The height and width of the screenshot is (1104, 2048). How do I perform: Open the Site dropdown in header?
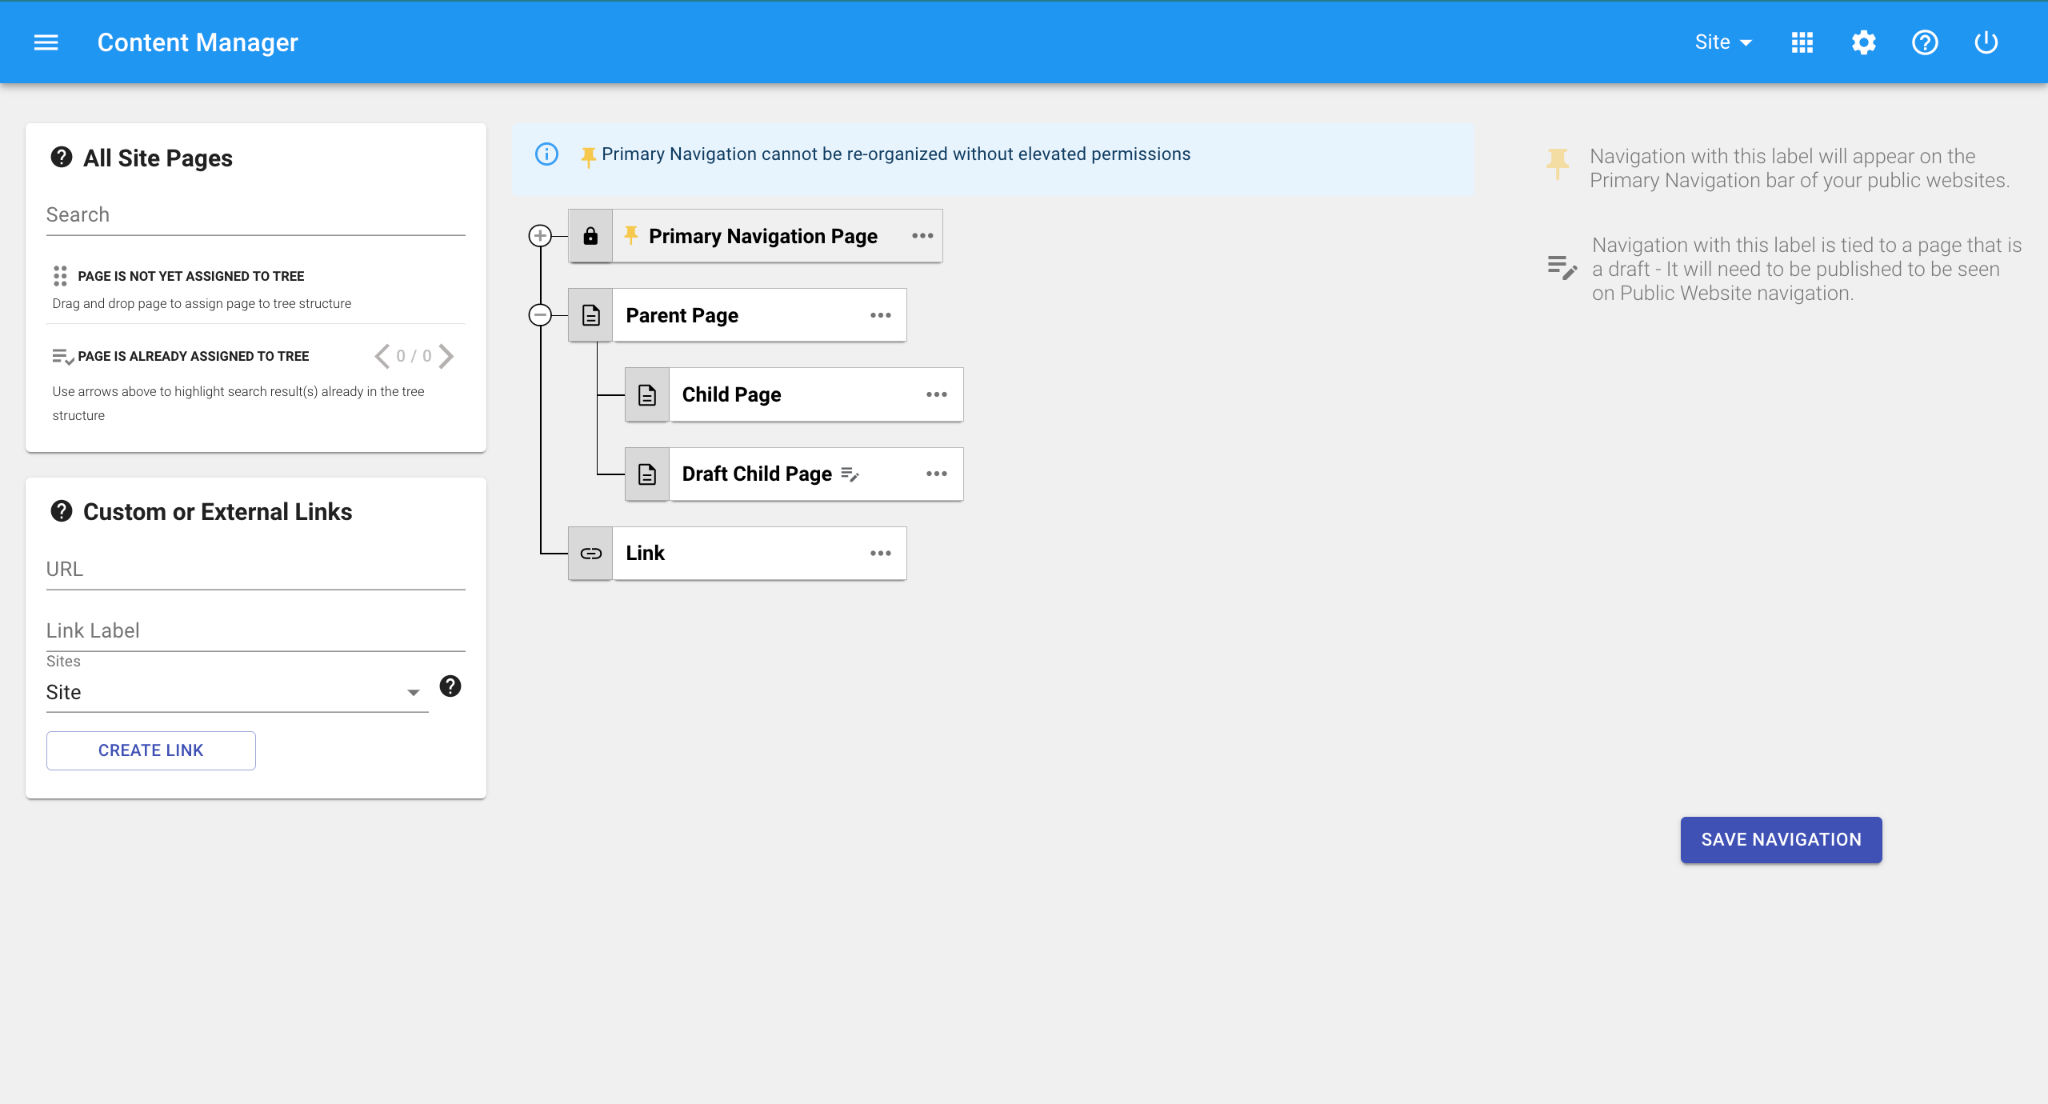(x=1722, y=42)
